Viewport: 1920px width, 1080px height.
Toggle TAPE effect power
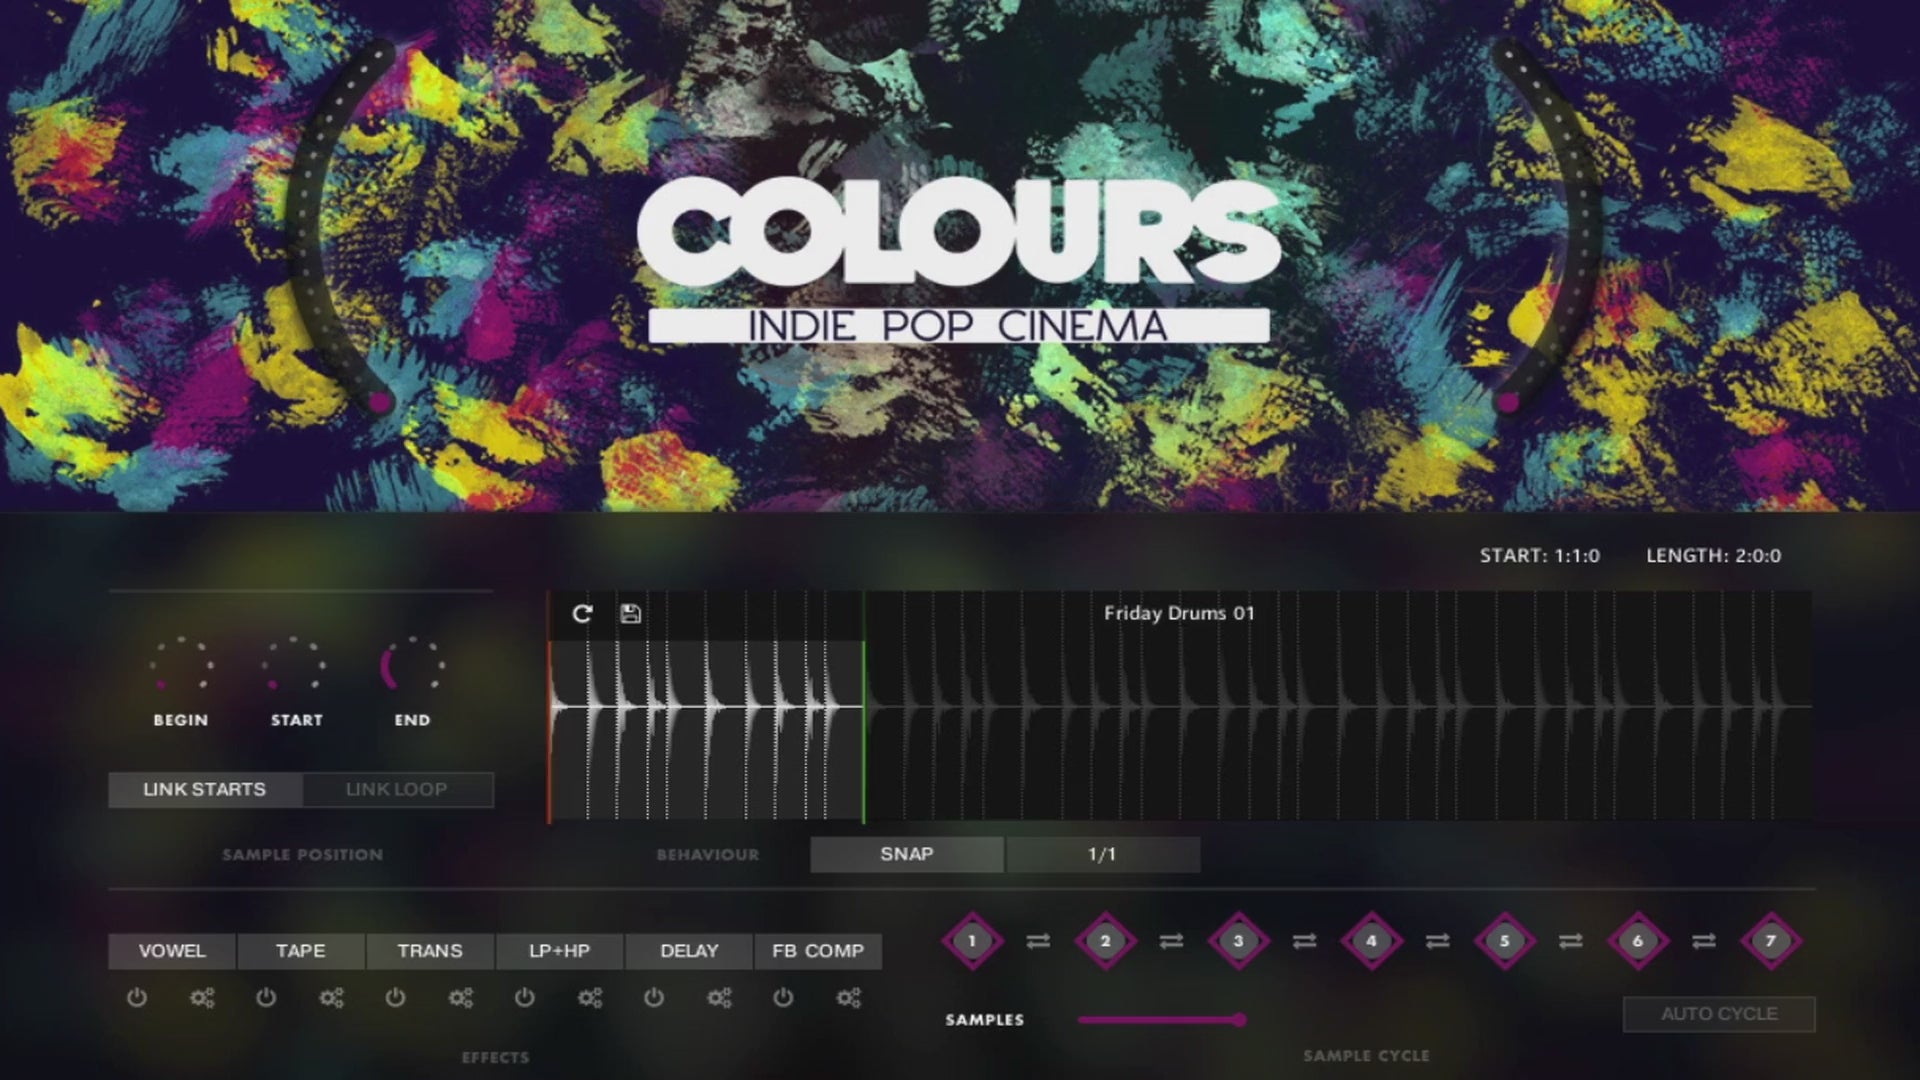tap(266, 997)
